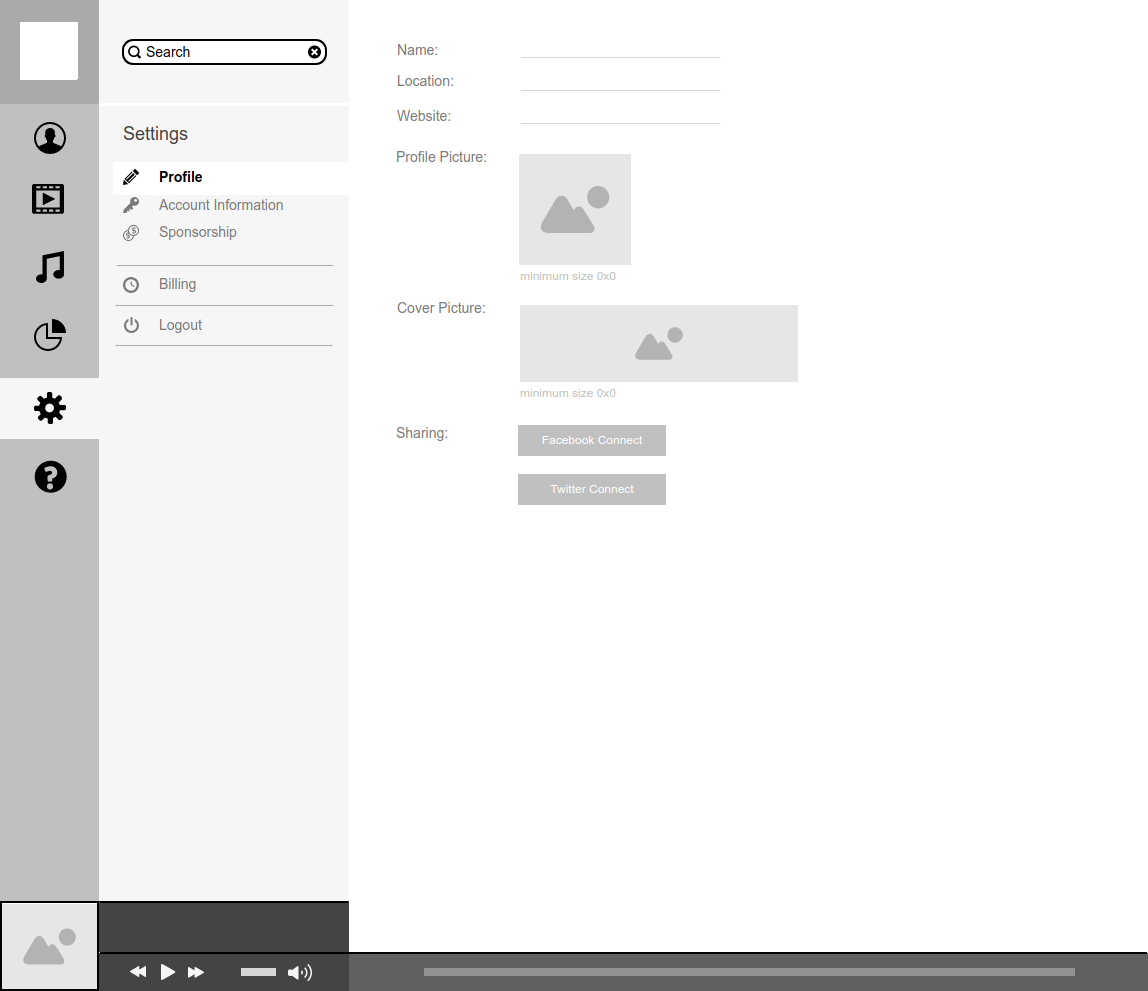Viewport: 1148px width, 991px height.
Task: Click the Twitter Connect button
Action: [592, 490]
